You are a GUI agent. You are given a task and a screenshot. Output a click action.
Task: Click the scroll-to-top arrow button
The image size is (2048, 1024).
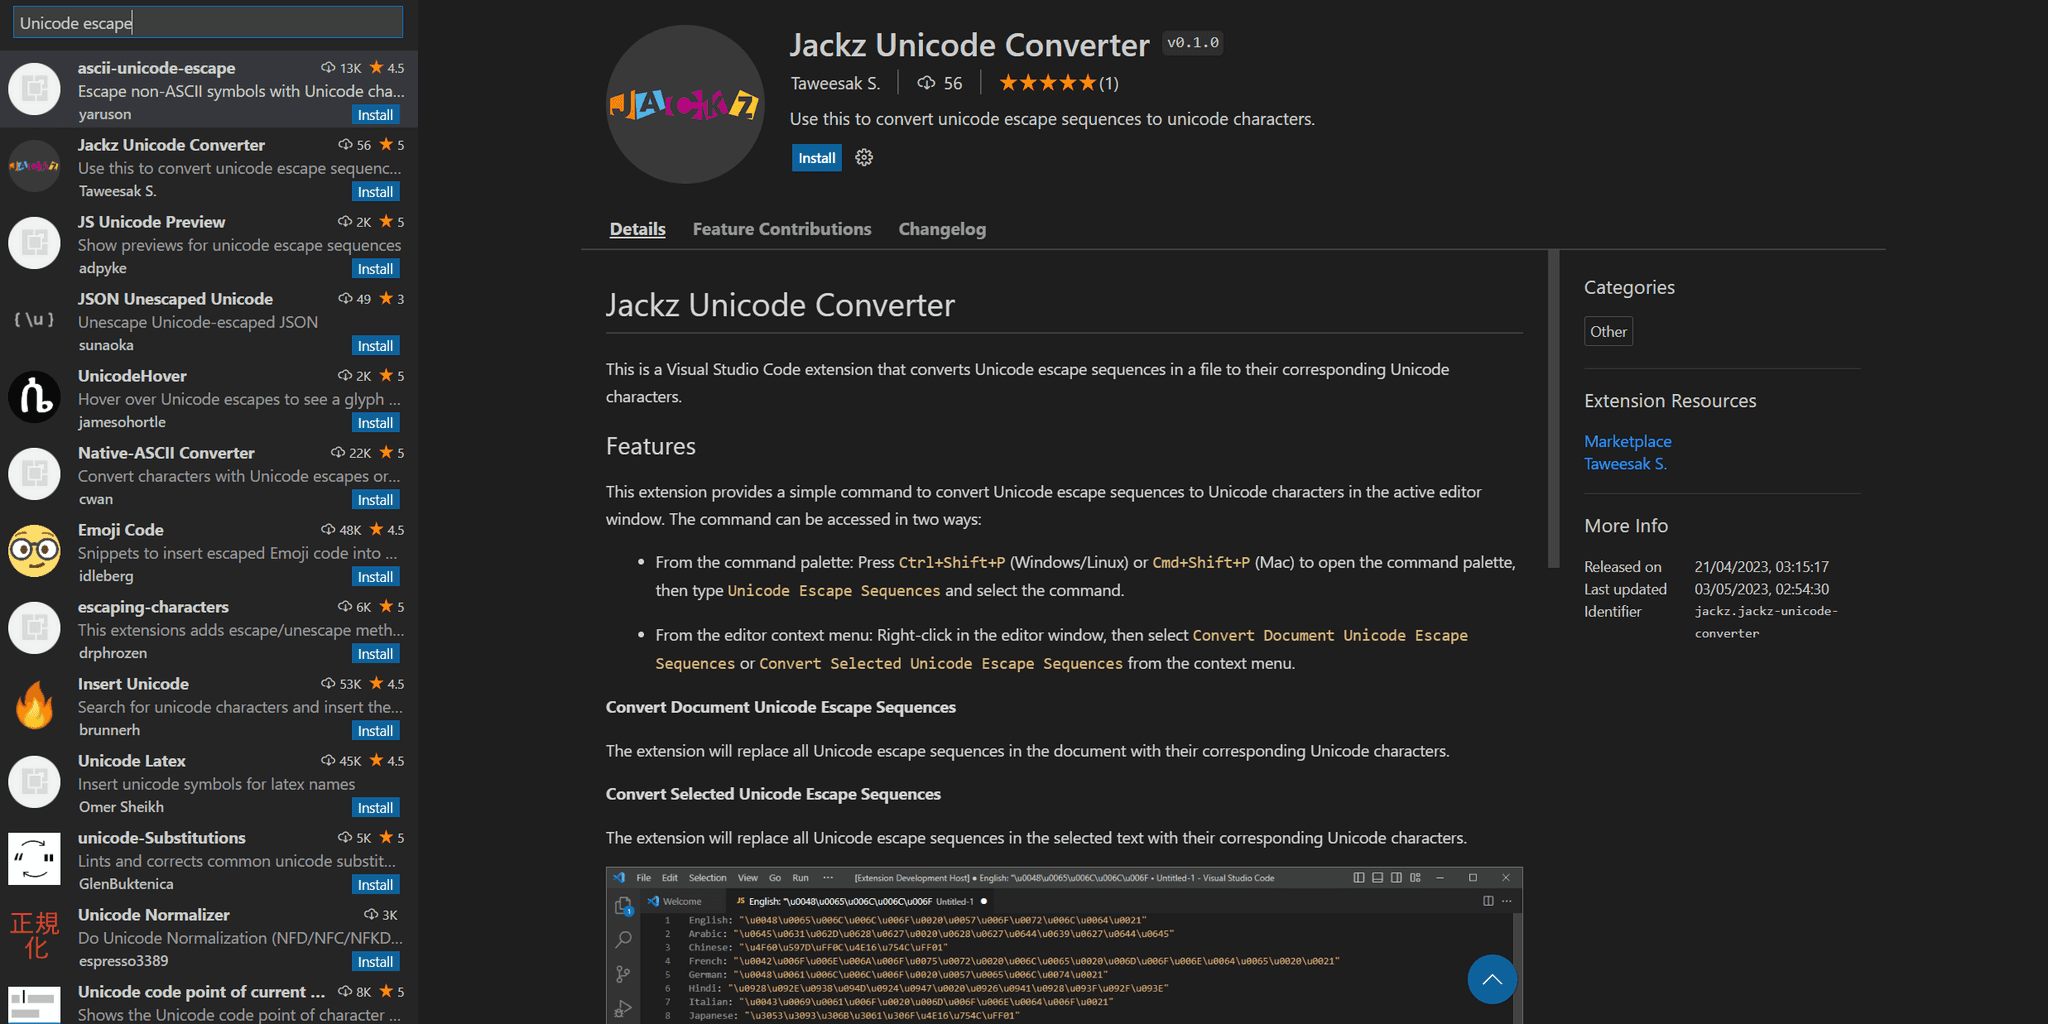click(1492, 980)
